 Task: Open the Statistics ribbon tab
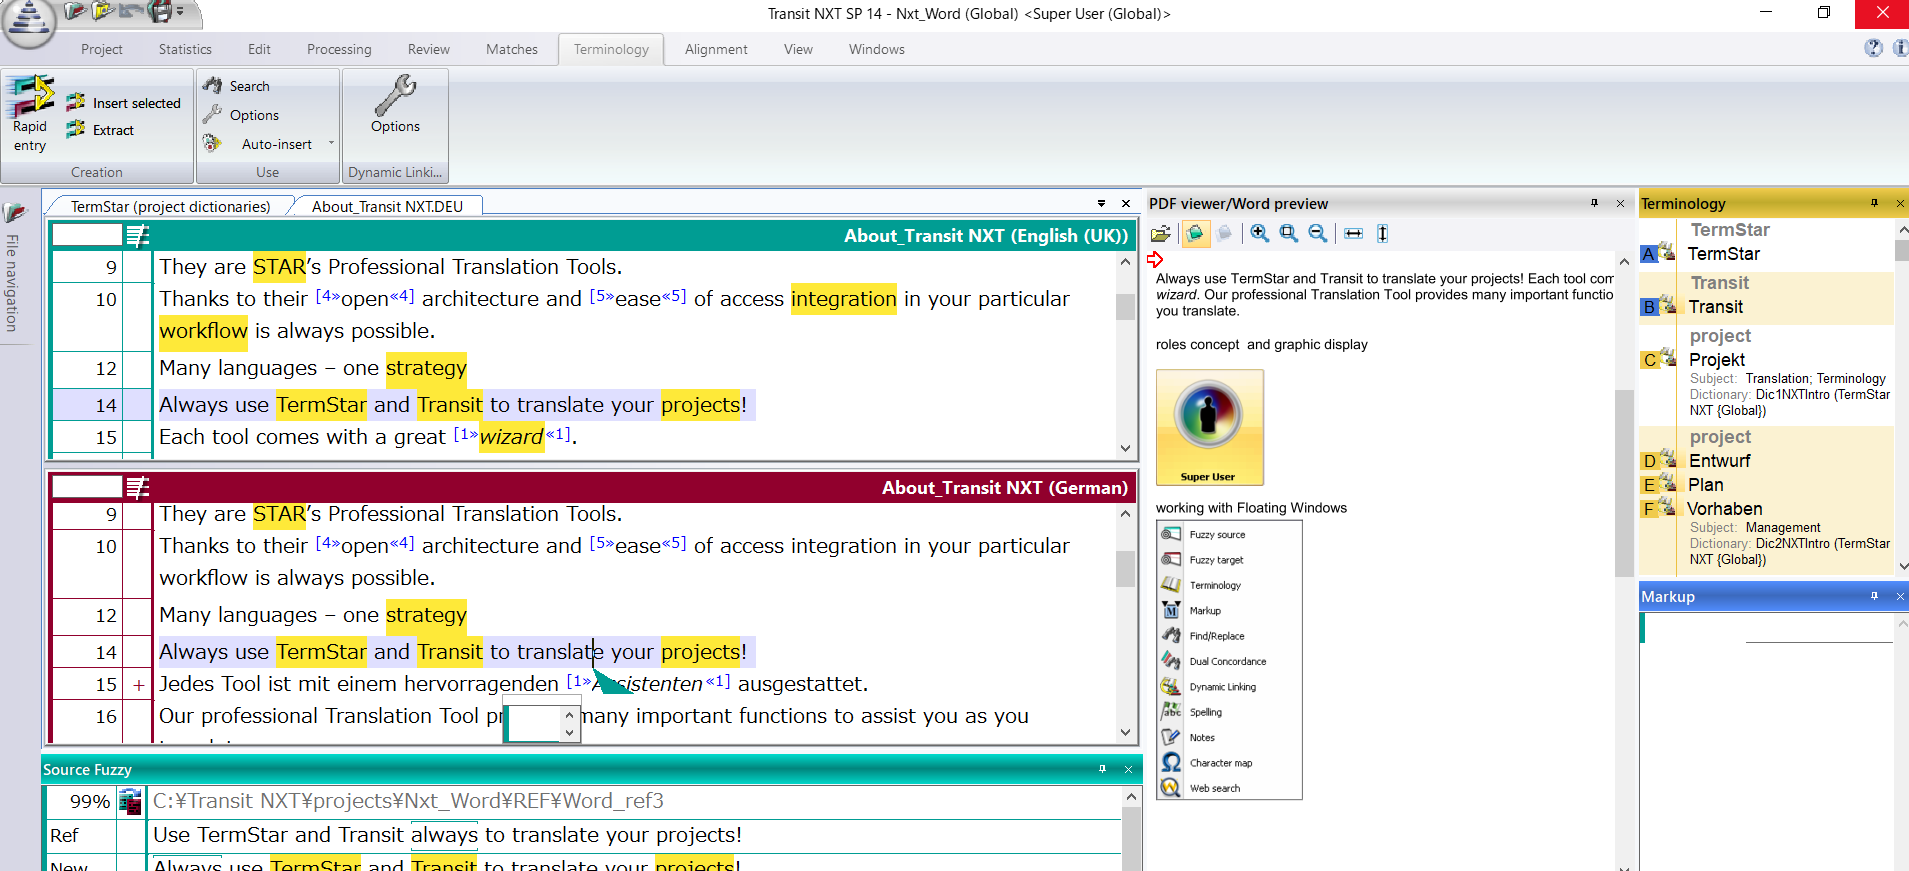coord(185,49)
